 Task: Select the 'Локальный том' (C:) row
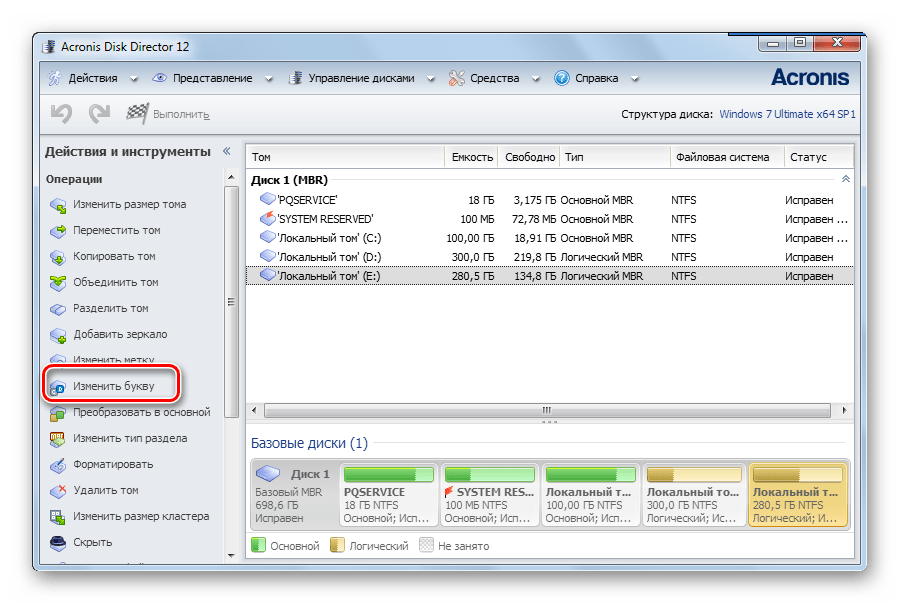click(x=328, y=238)
